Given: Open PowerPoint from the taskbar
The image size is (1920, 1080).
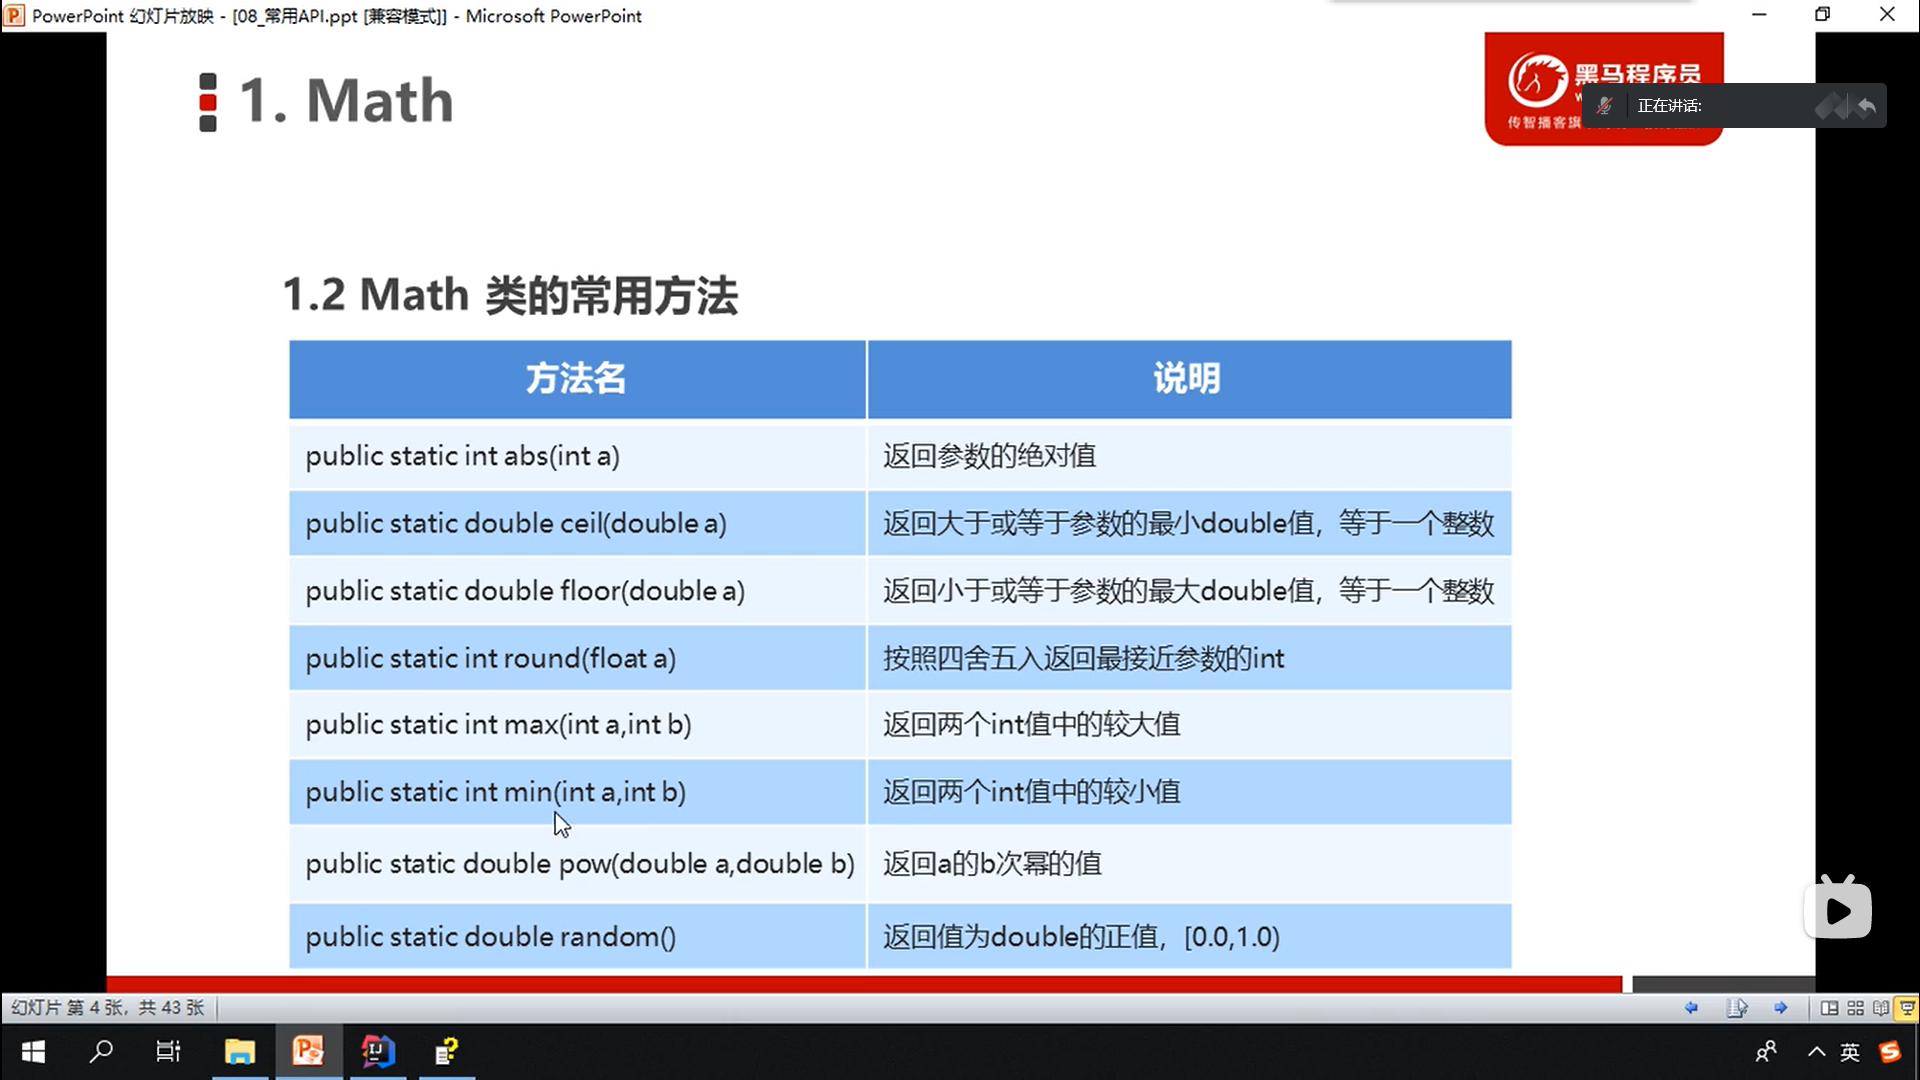Looking at the screenshot, I should 308,1051.
